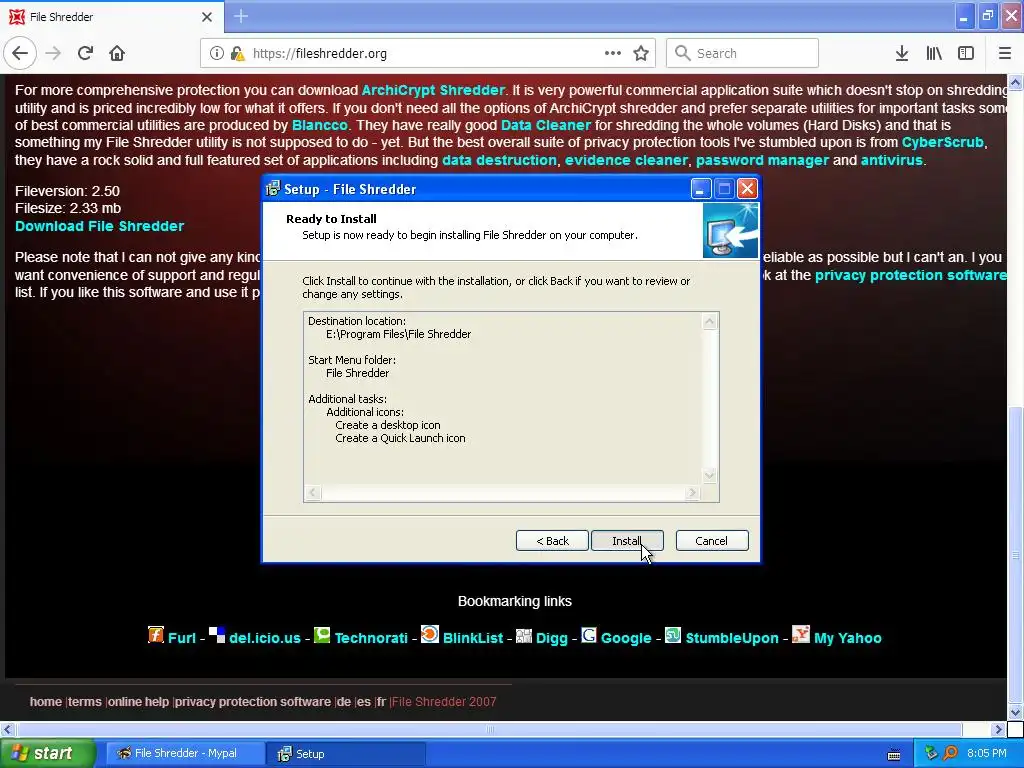
Task: Click the Install button in setup
Action: point(627,541)
